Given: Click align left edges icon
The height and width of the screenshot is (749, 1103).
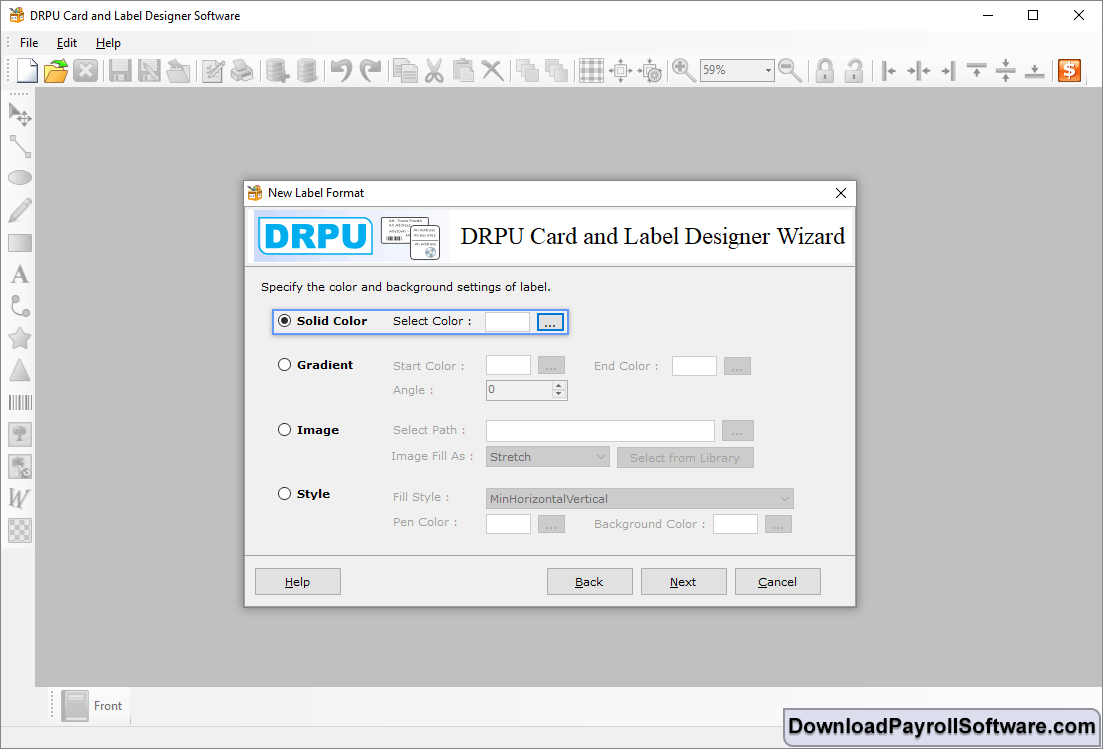Looking at the screenshot, I should pos(889,70).
